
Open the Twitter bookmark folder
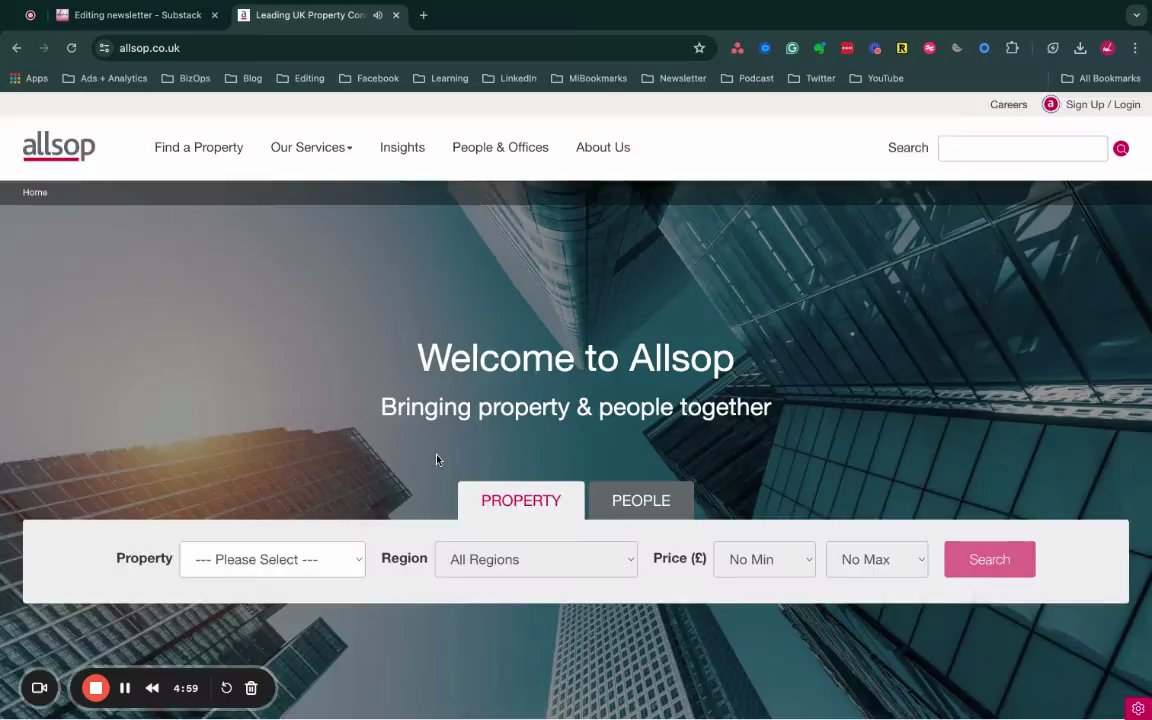[x=811, y=78]
